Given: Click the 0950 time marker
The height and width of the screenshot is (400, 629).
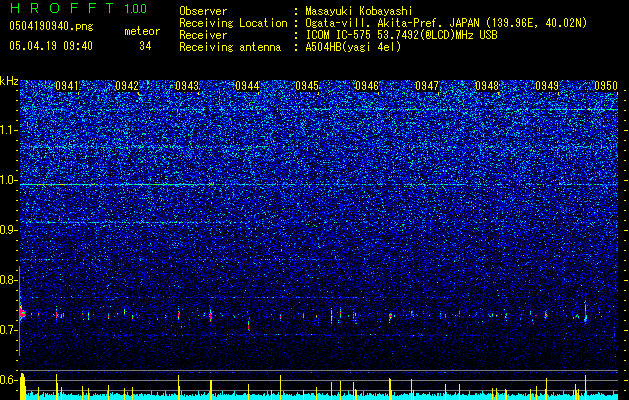Looking at the screenshot, I should pyautogui.click(x=606, y=86).
